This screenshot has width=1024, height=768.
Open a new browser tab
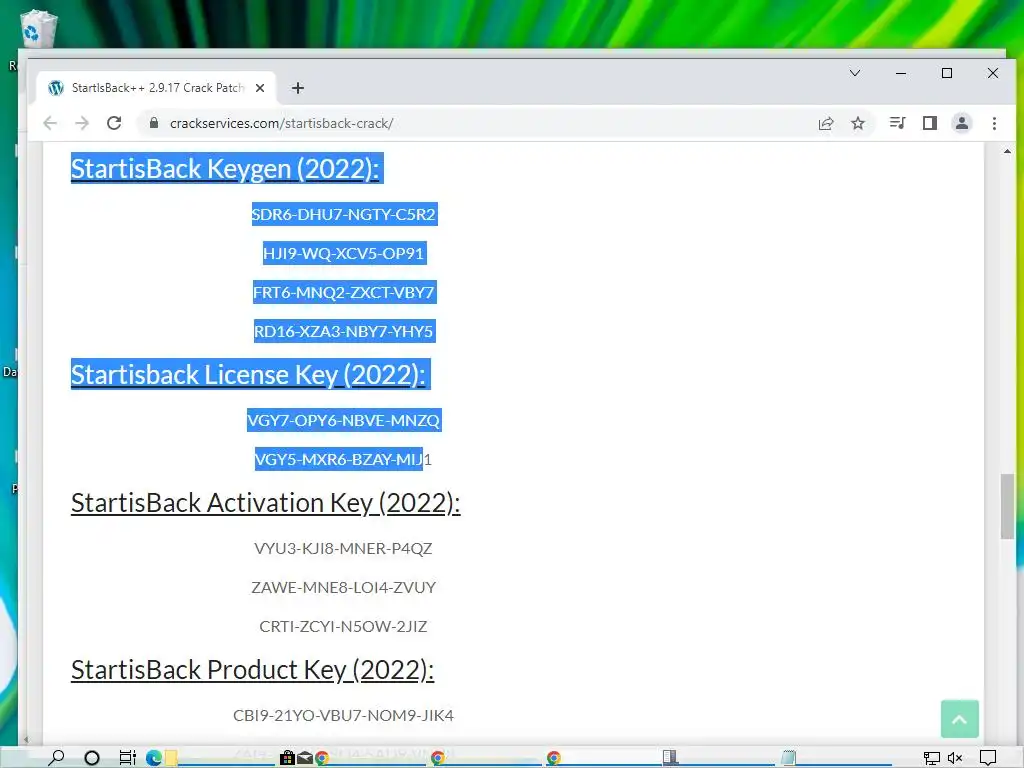pyautogui.click(x=298, y=88)
